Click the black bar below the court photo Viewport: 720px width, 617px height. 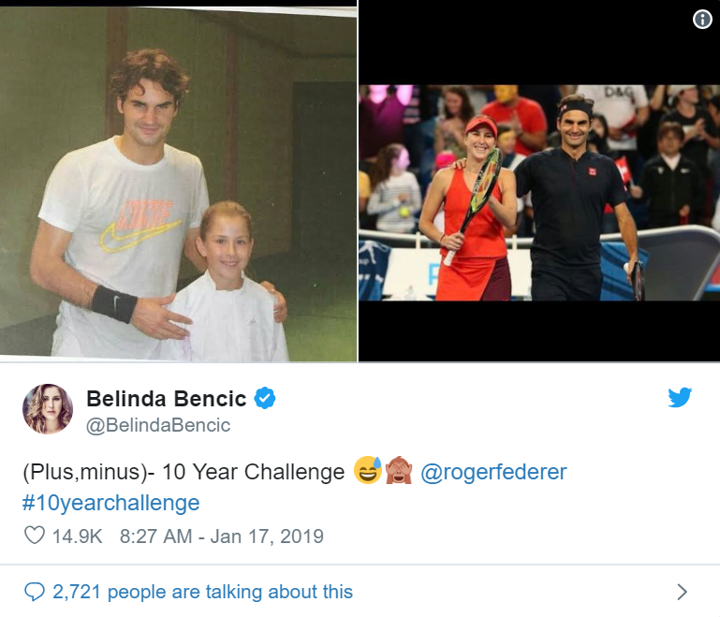click(x=539, y=330)
